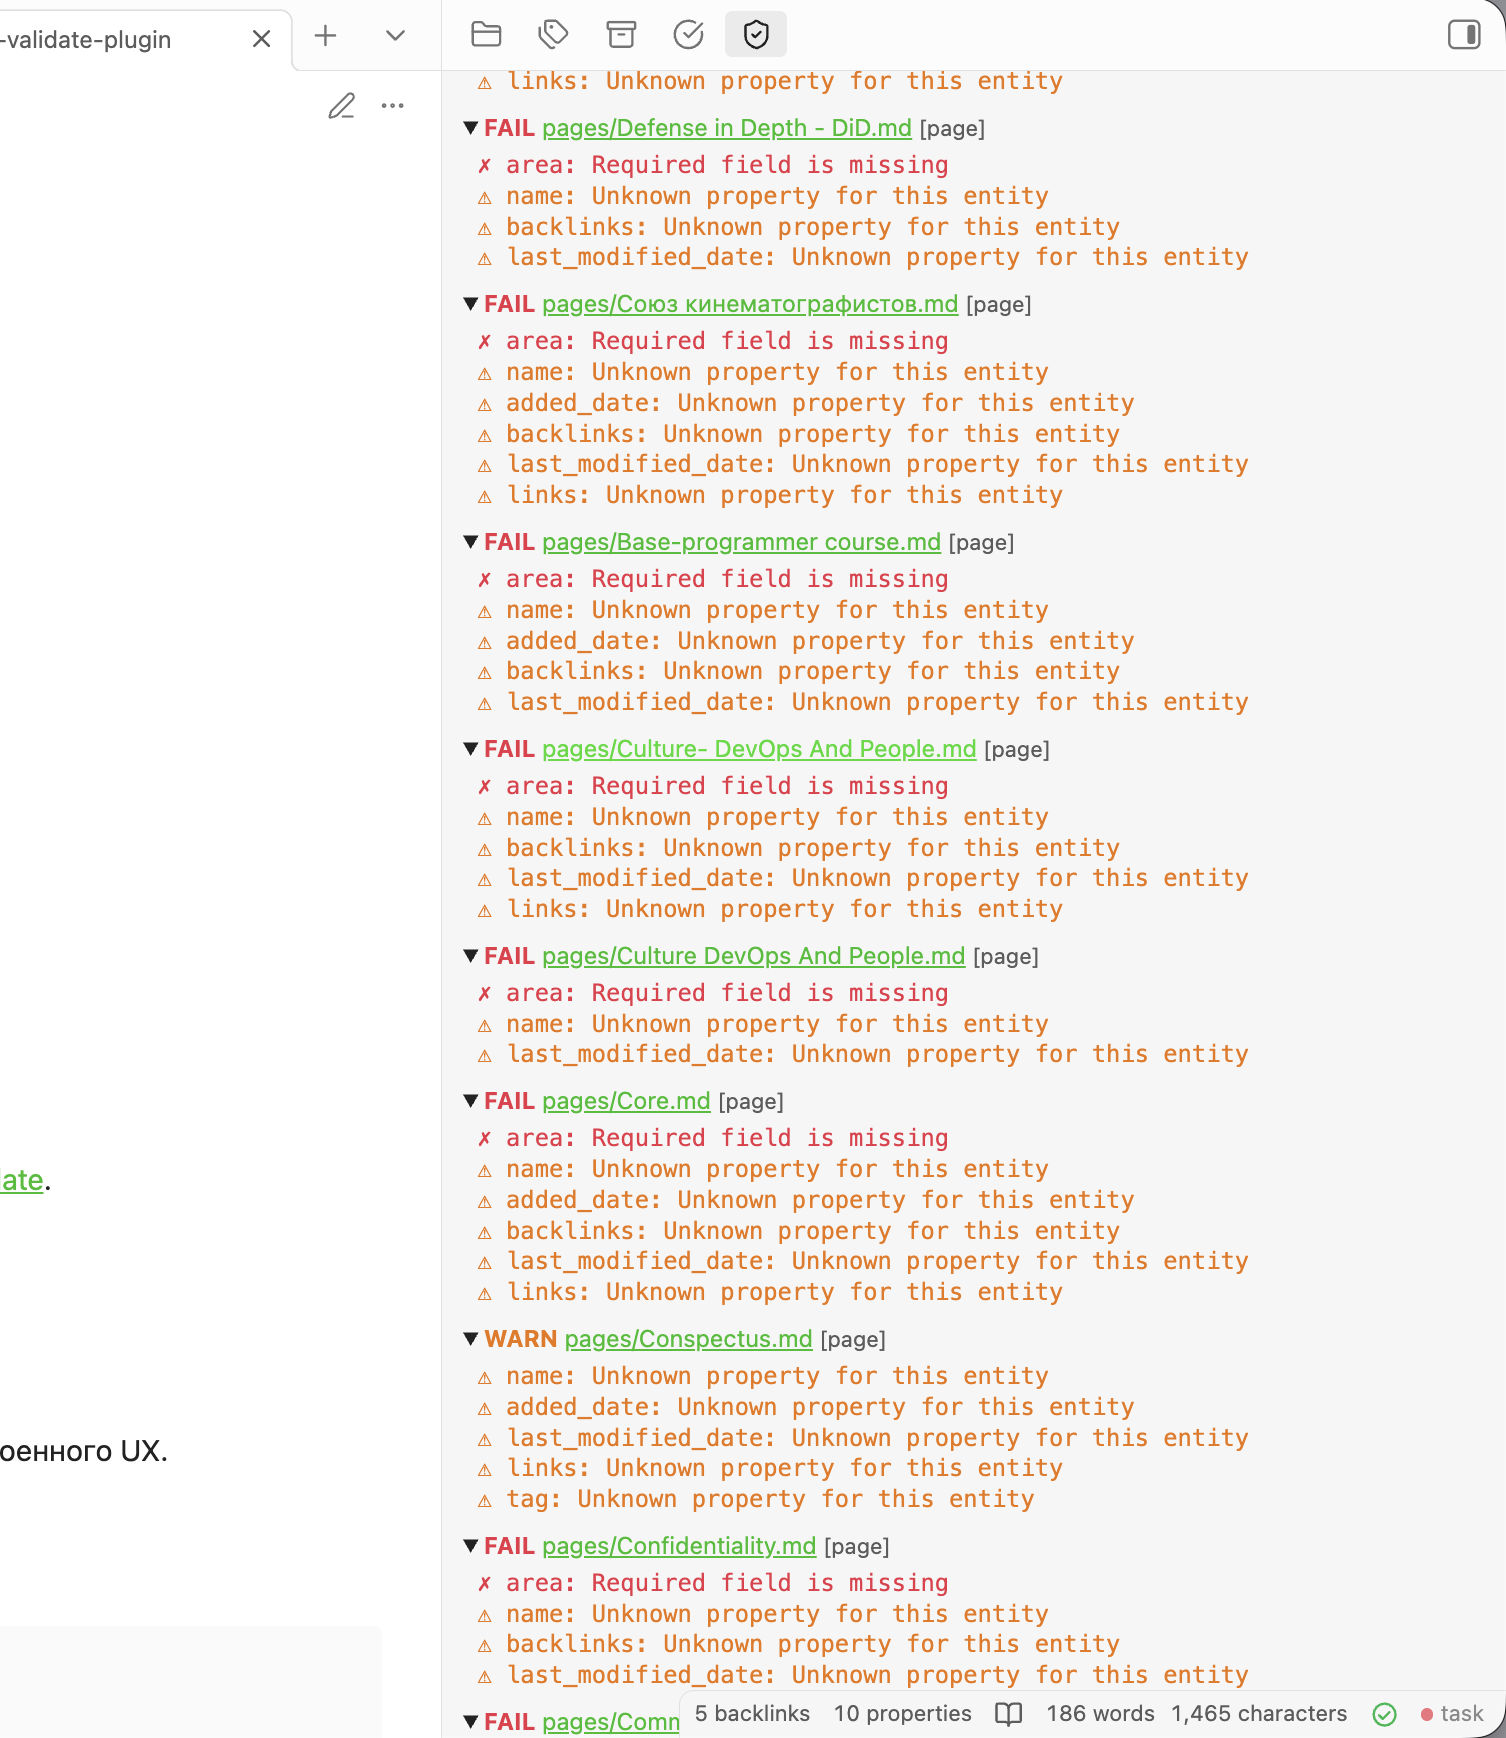1506x1738 pixels.
Task: Open pages/Base-programmer course.md link
Action: pos(741,542)
